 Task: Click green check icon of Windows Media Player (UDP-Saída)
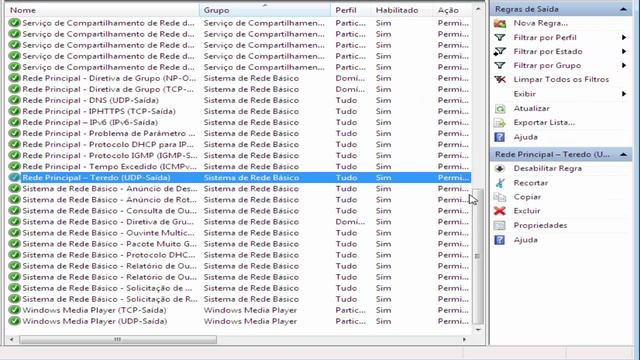click(14, 321)
